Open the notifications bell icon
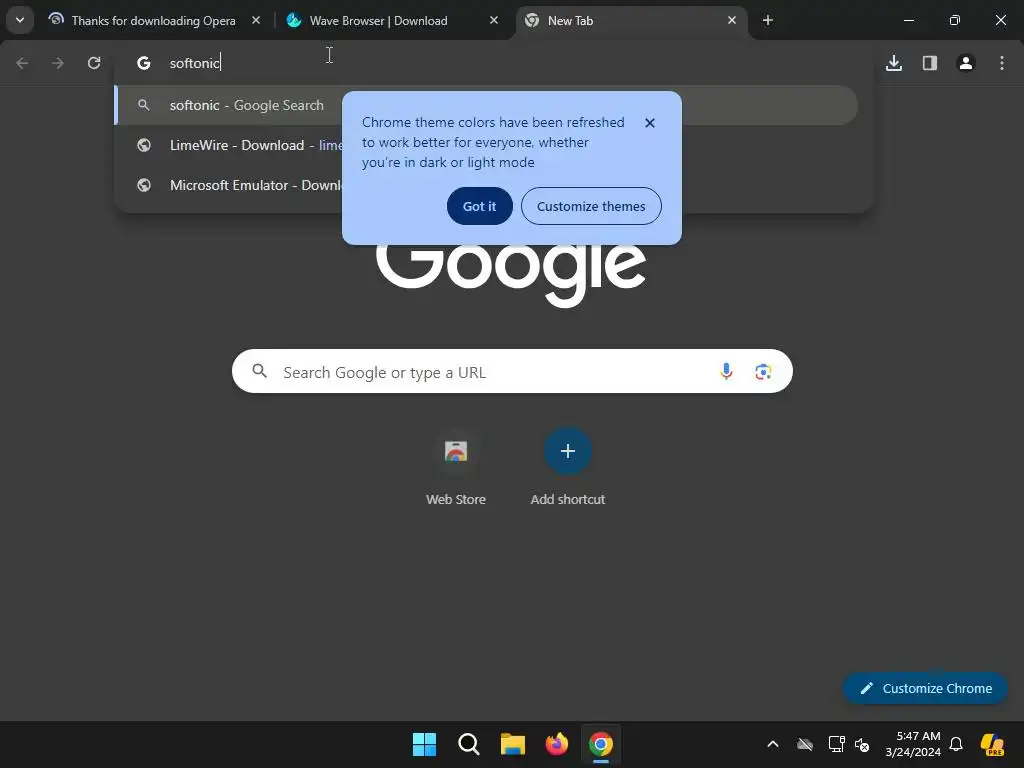 coord(956,744)
